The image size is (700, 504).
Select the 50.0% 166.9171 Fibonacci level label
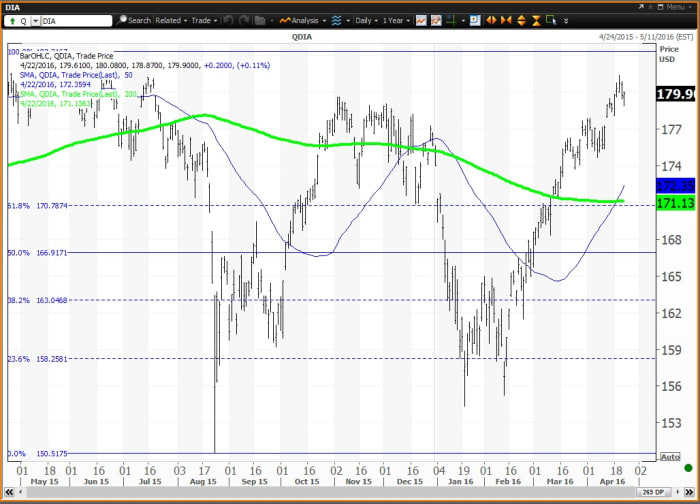click(38, 253)
